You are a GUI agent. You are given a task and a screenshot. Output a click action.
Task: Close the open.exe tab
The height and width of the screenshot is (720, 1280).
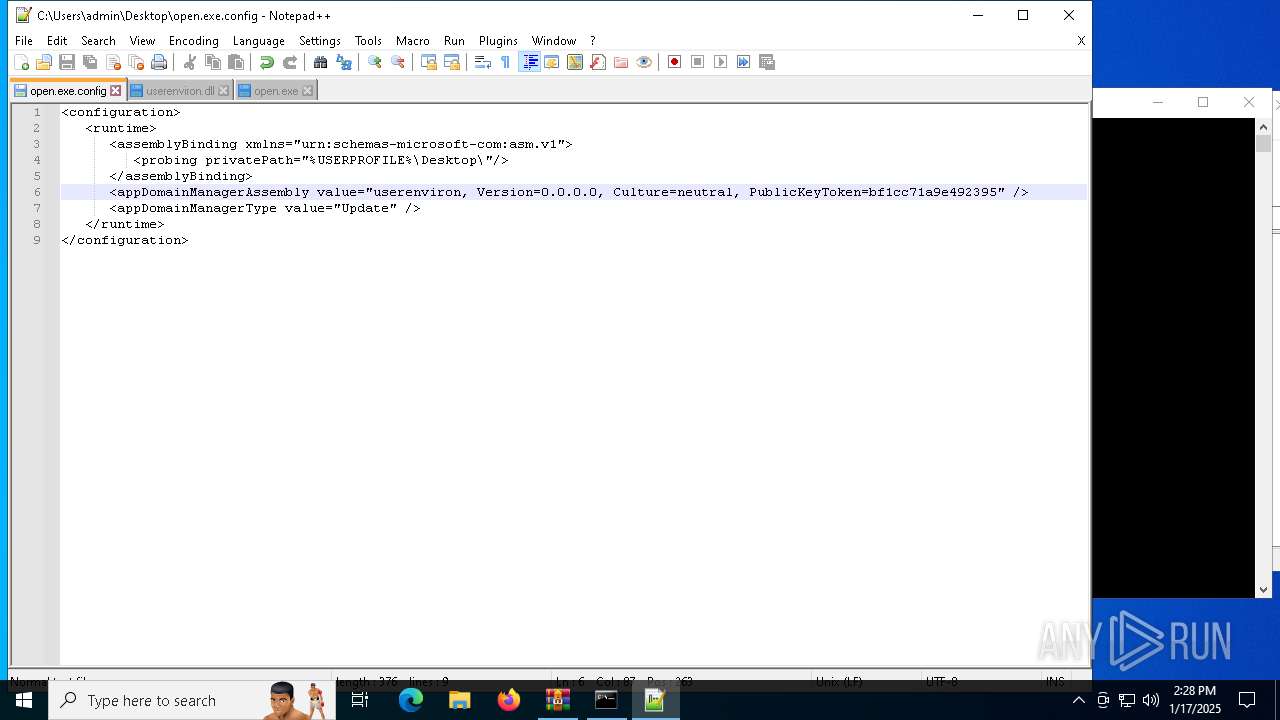point(307,91)
